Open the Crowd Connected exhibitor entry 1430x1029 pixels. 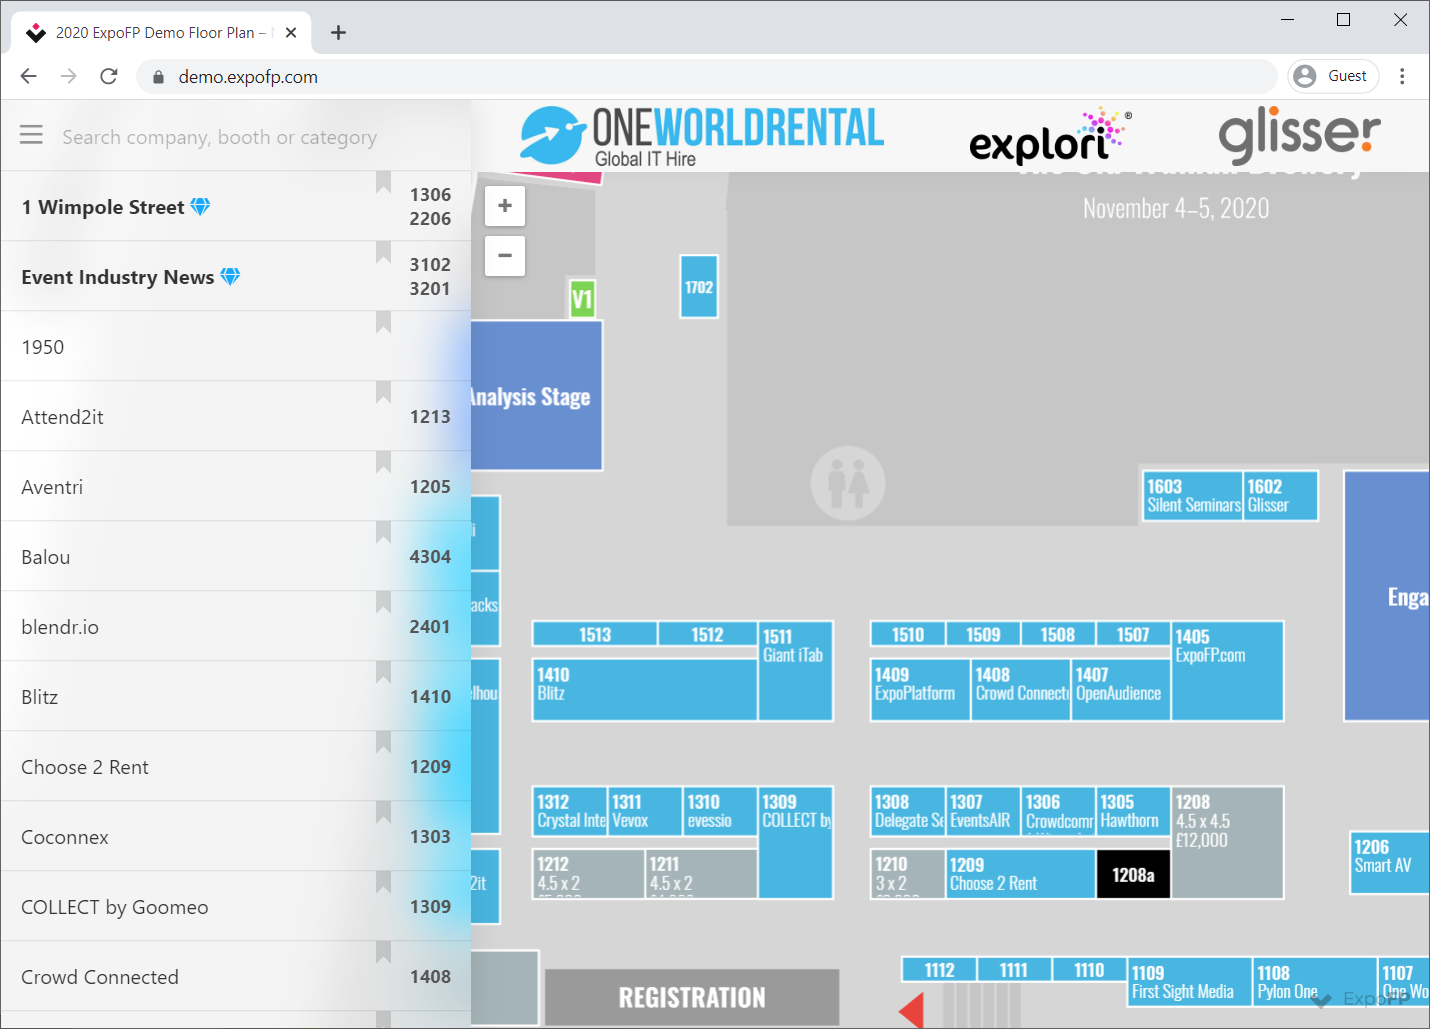point(235,976)
